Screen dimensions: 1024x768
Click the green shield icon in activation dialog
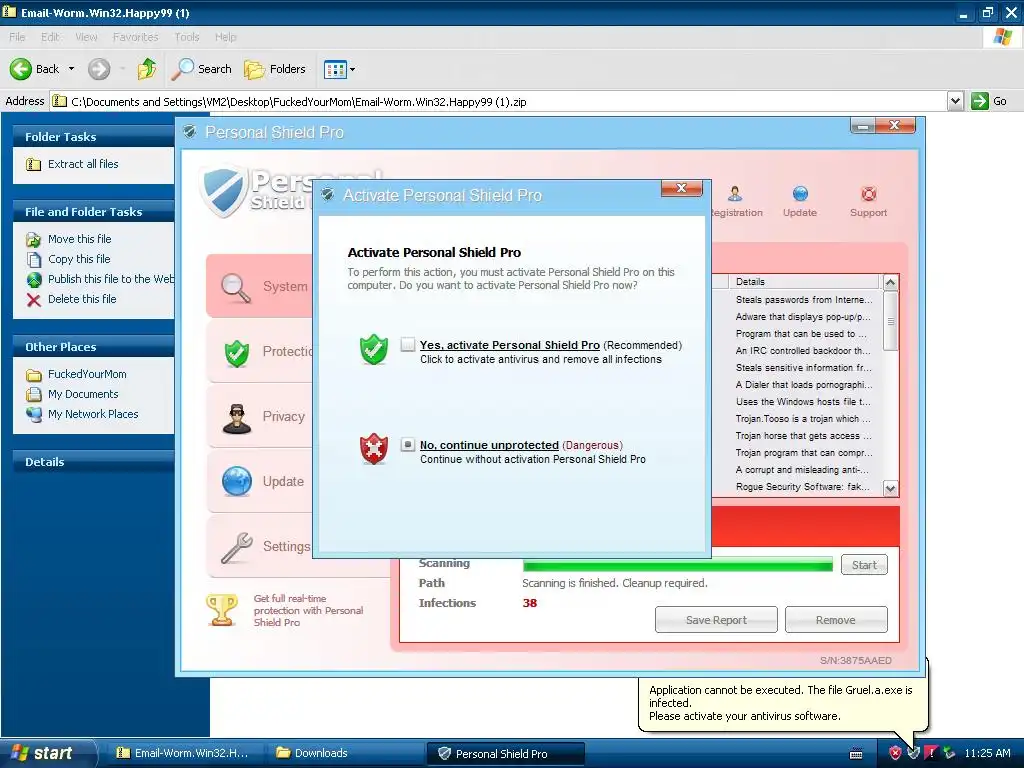pyautogui.click(x=374, y=349)
